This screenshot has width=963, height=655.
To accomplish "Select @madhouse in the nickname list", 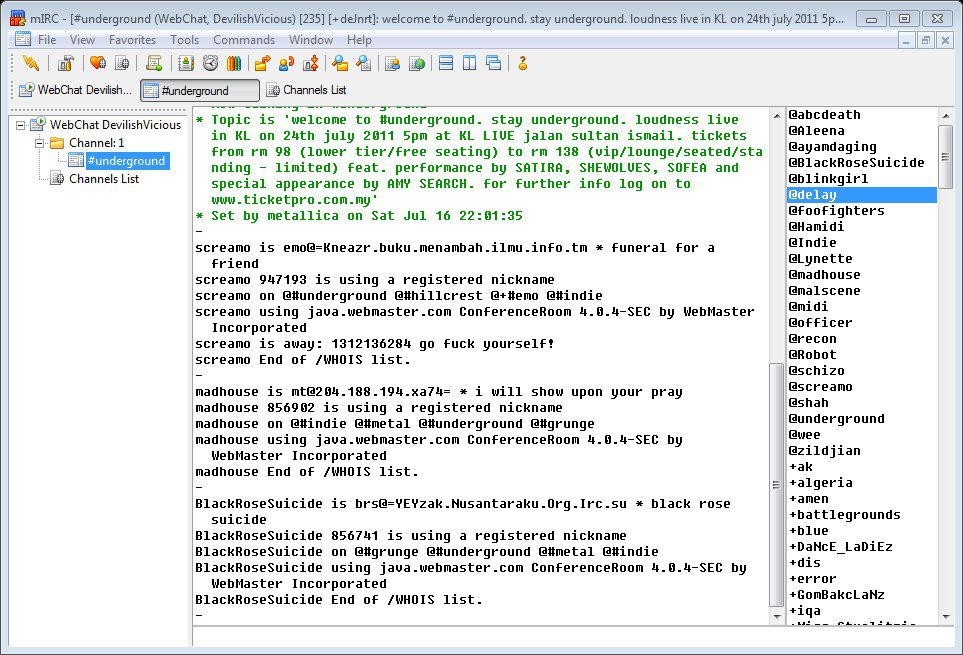I will point(824,275).
